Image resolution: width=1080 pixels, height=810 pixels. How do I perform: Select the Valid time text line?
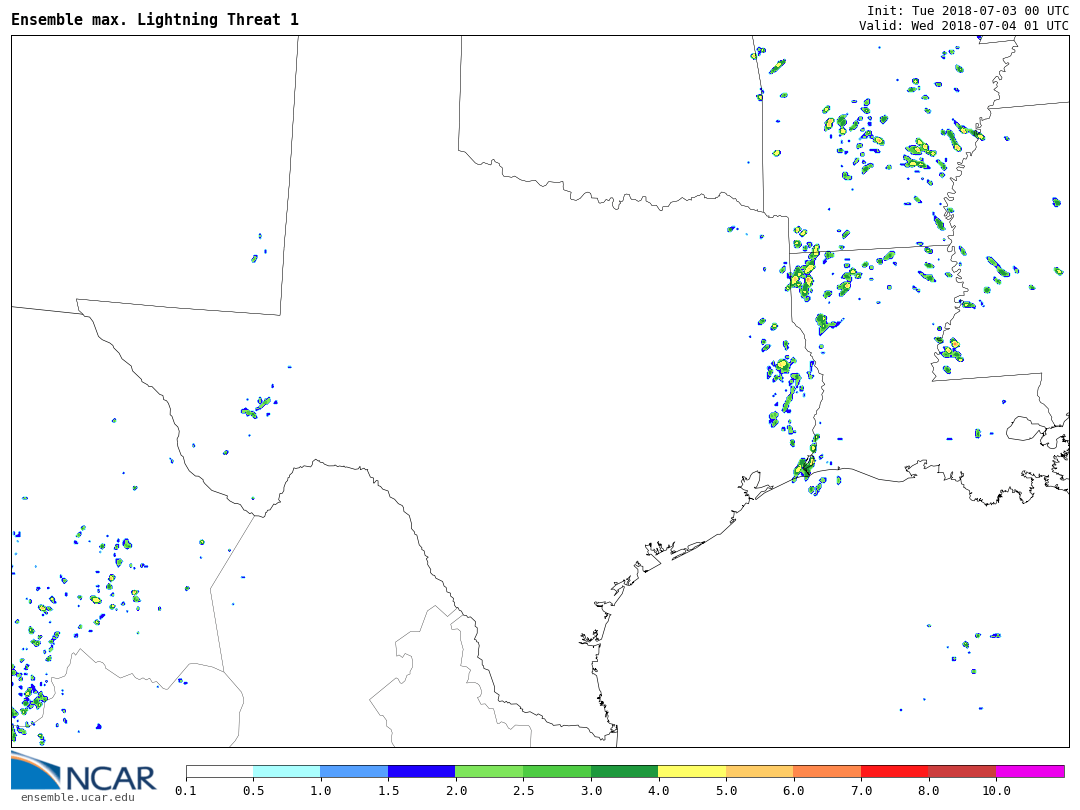pos(963,25)
